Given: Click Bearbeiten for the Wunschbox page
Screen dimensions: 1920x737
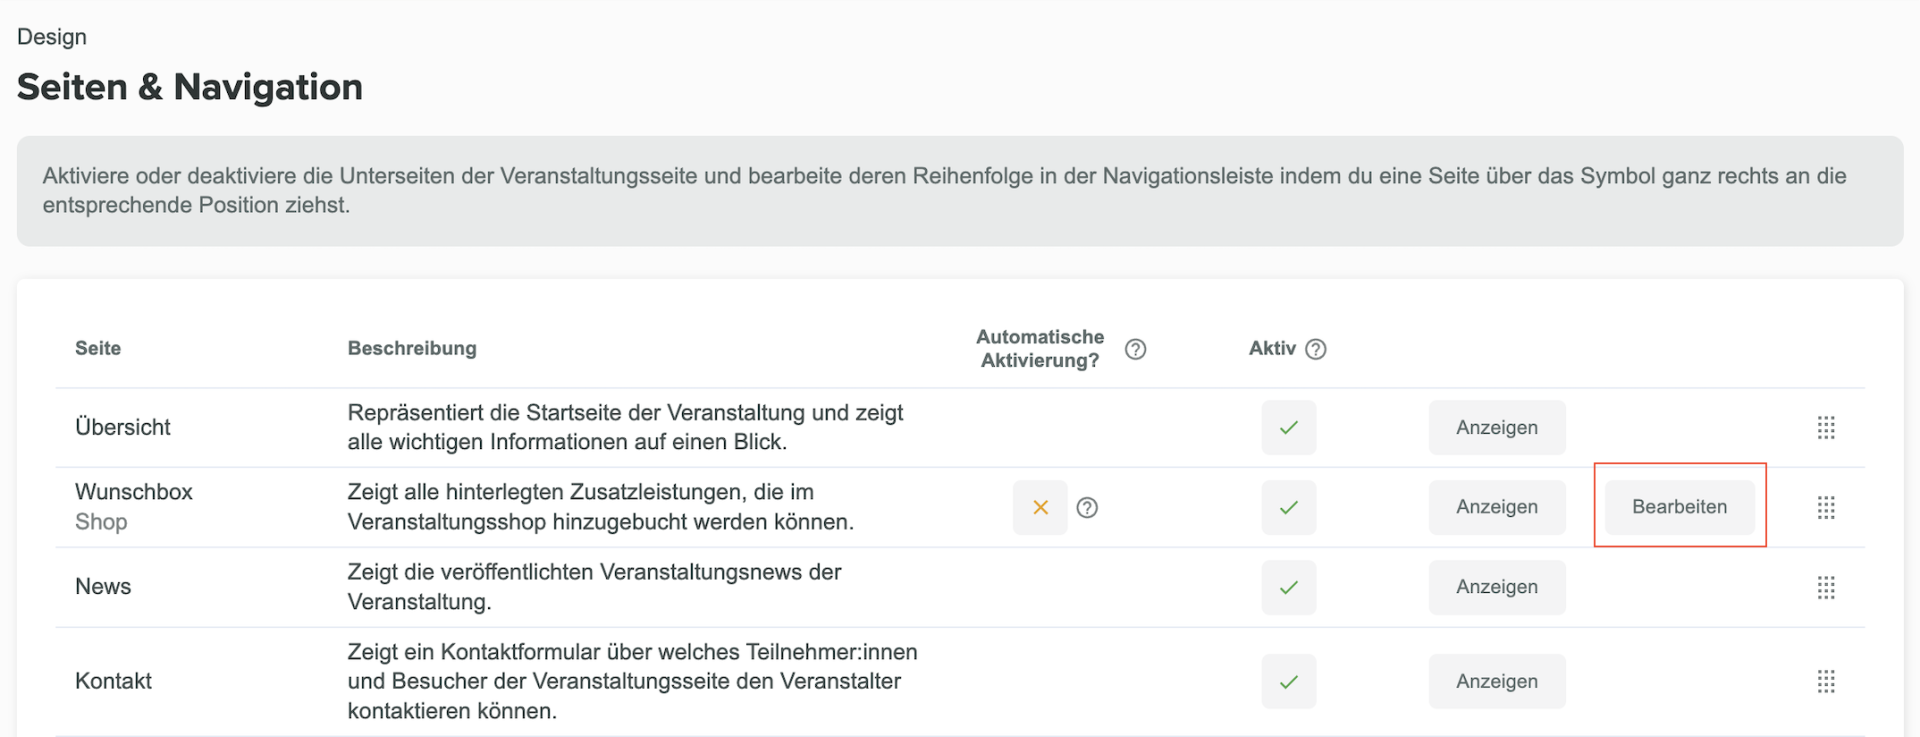Looking at the screenshot, I should (x=1679, y=507).
